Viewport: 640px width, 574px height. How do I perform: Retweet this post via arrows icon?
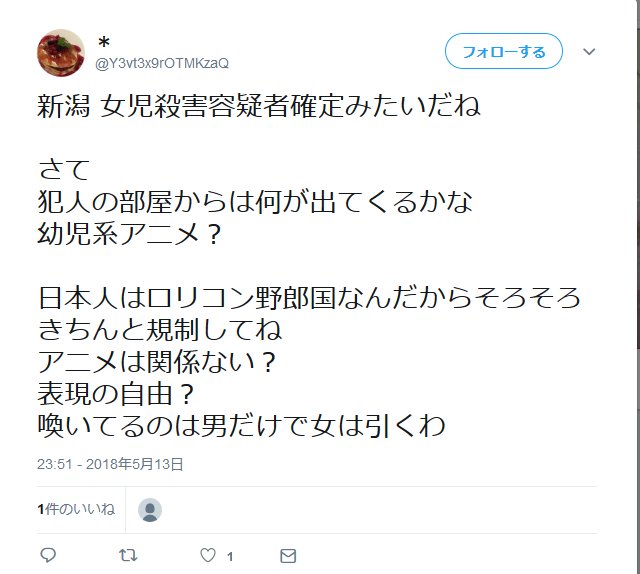point(128,555)
